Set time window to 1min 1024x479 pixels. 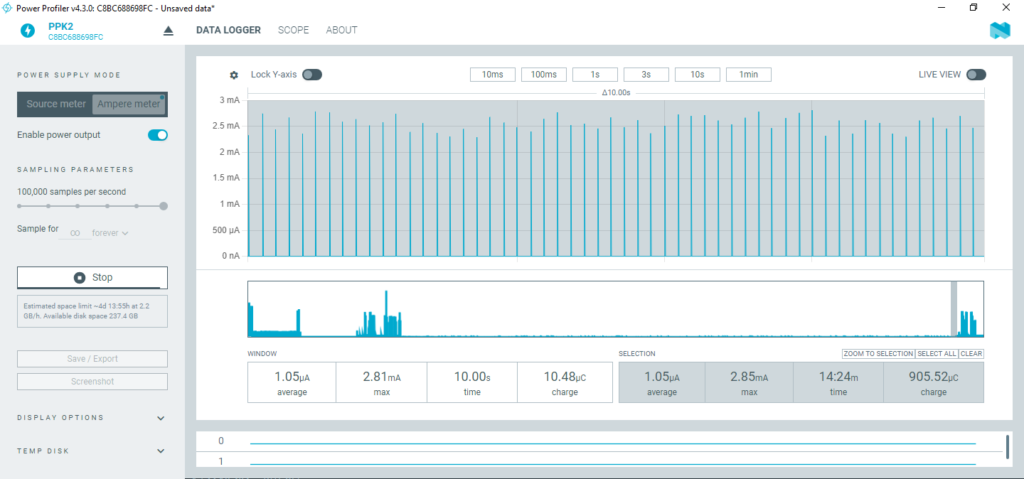(748, 74)
